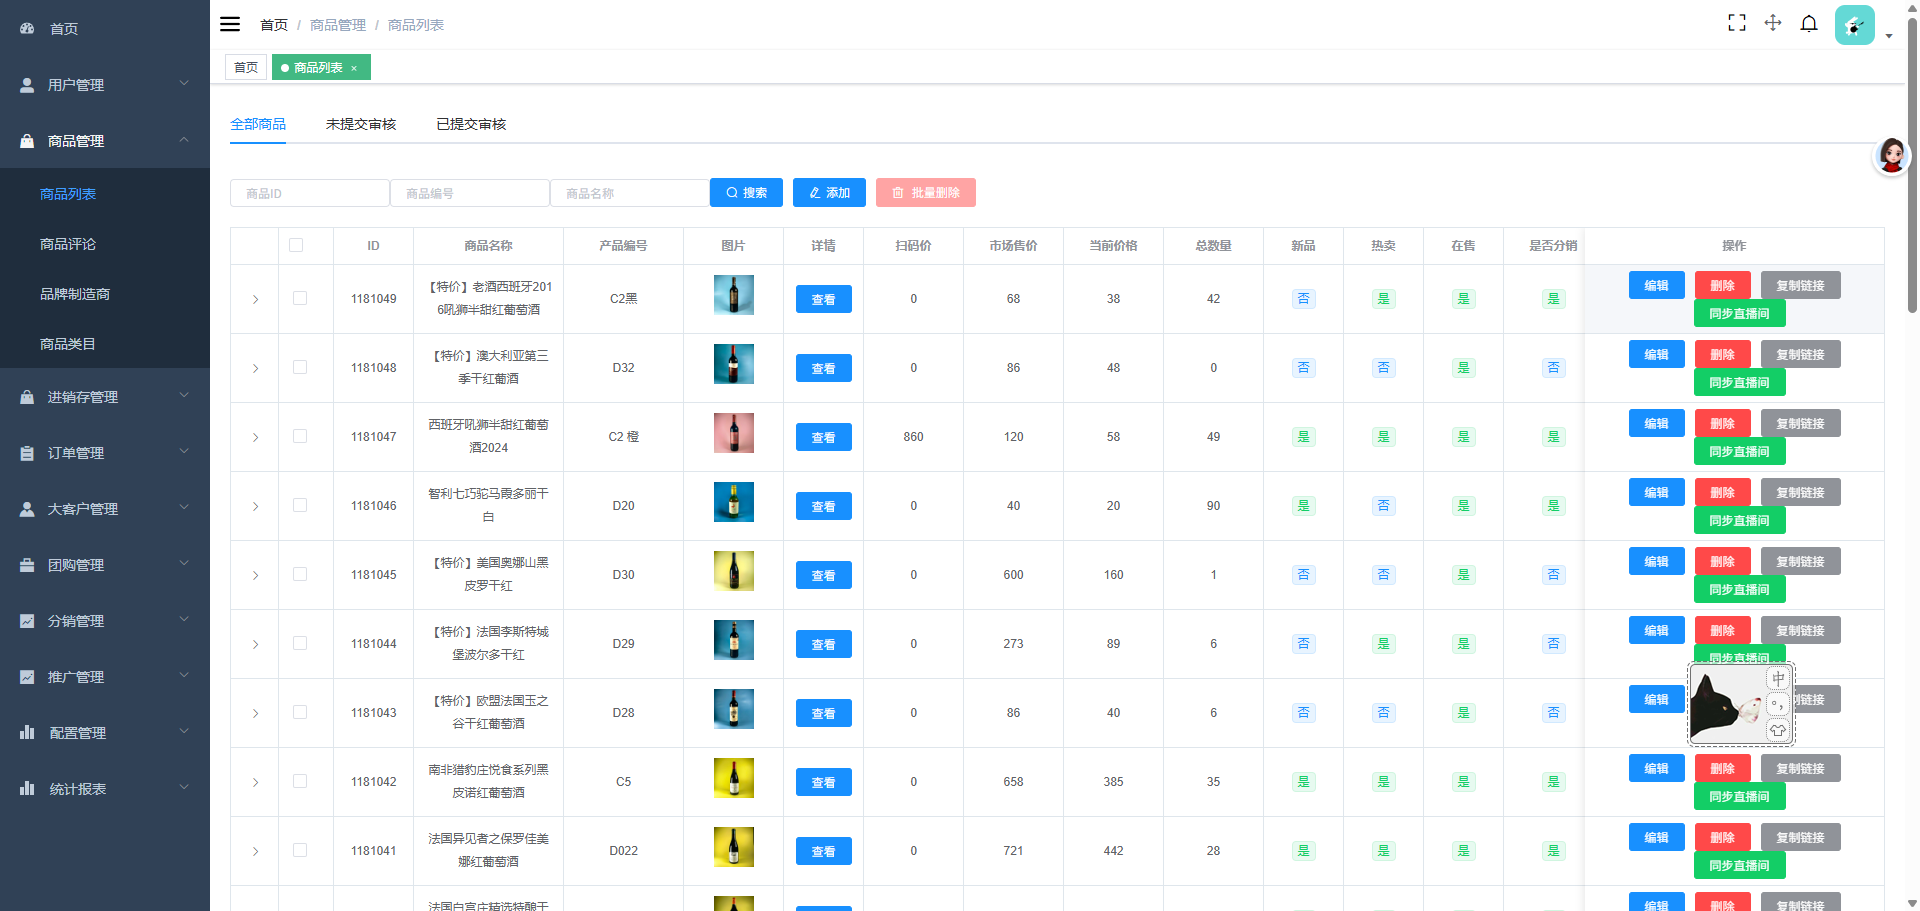The height and width of the screenshot is (911, 1920).
Task: Collapse the 商品管理 sidebar menu
Action: click(x=105, y=141)
